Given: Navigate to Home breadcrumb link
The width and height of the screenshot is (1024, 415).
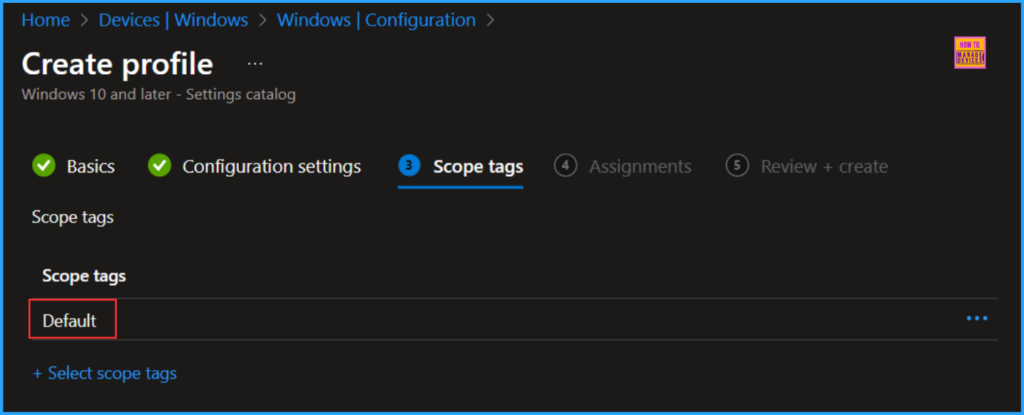Looking at the screenshot, I should coord(44,20).
